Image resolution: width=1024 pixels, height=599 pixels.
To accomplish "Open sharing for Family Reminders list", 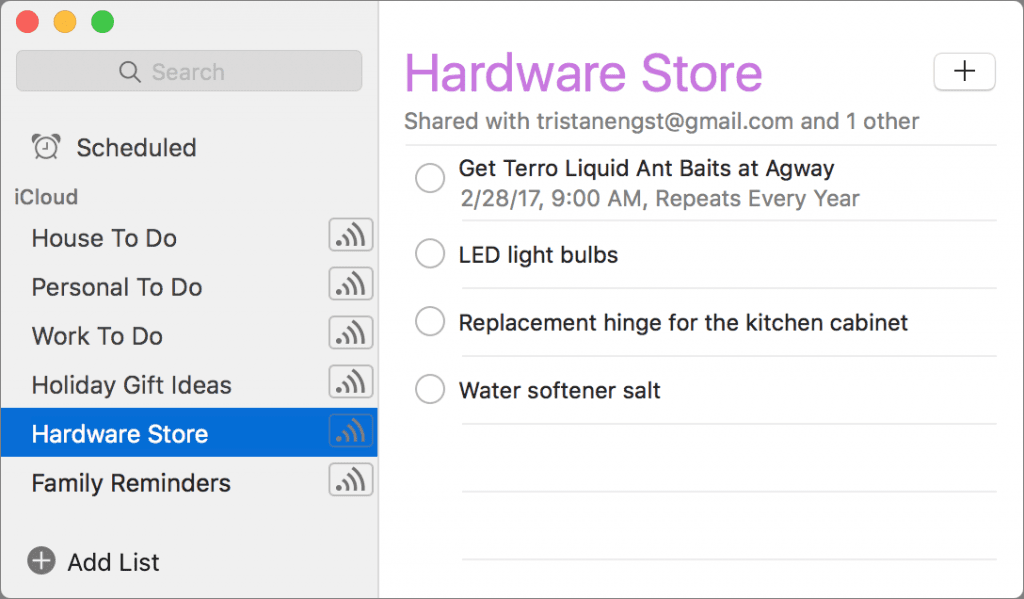I will [x=350, y=481].
